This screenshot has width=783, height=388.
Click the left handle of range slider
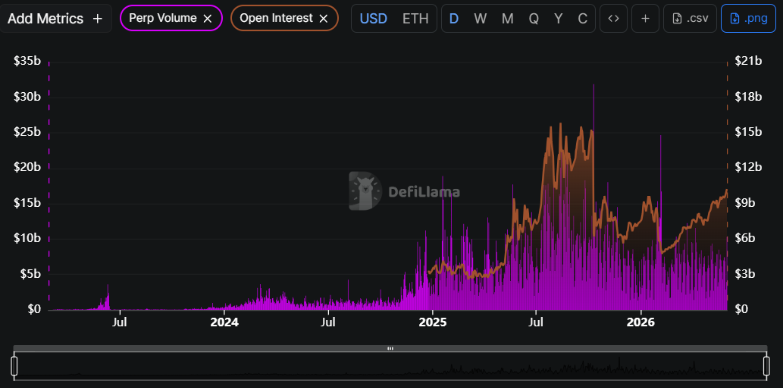click(14, 366)
